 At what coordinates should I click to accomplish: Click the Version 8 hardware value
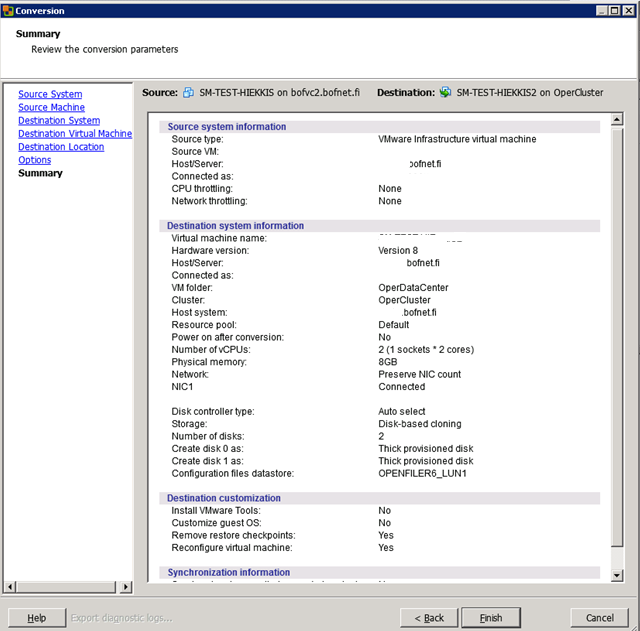pos(398,251)
